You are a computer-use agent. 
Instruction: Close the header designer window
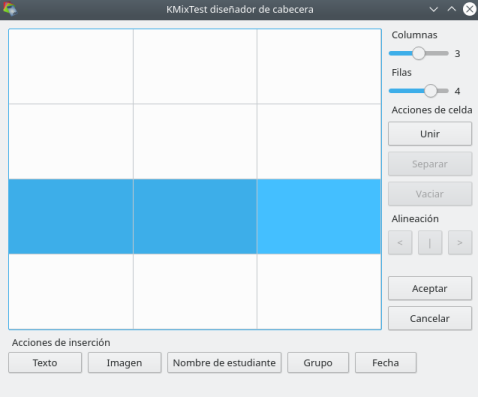point(469,9)
